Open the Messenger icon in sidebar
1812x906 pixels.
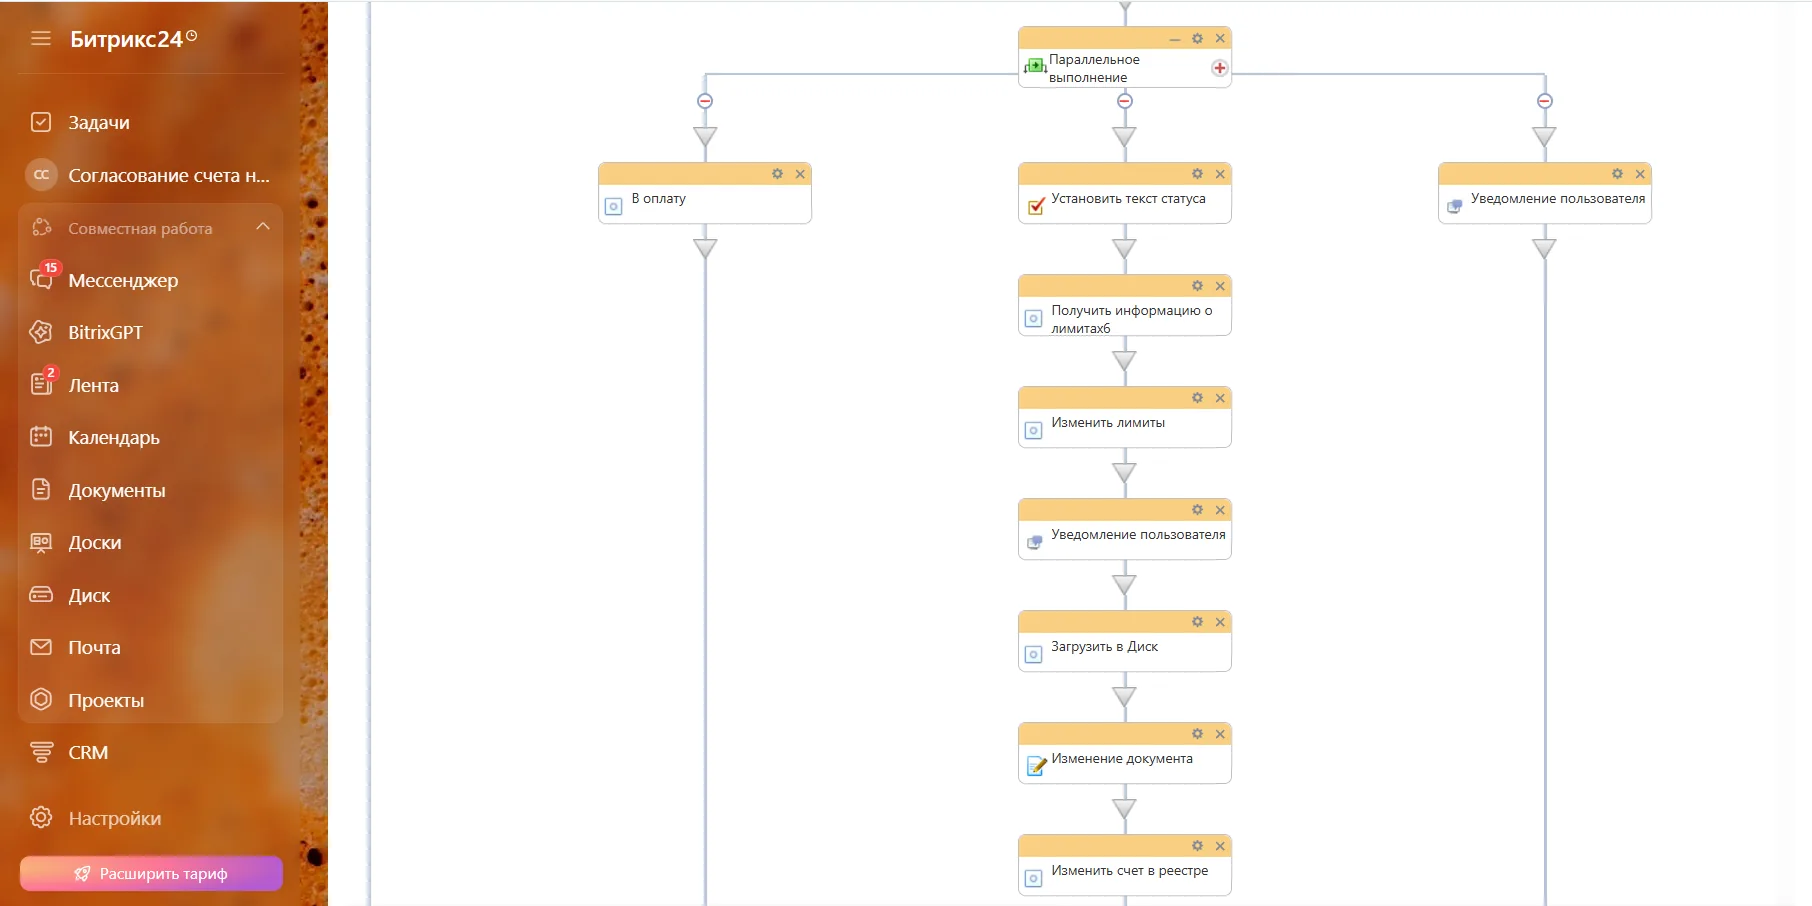pyautogui.click(x=41, y=280)
